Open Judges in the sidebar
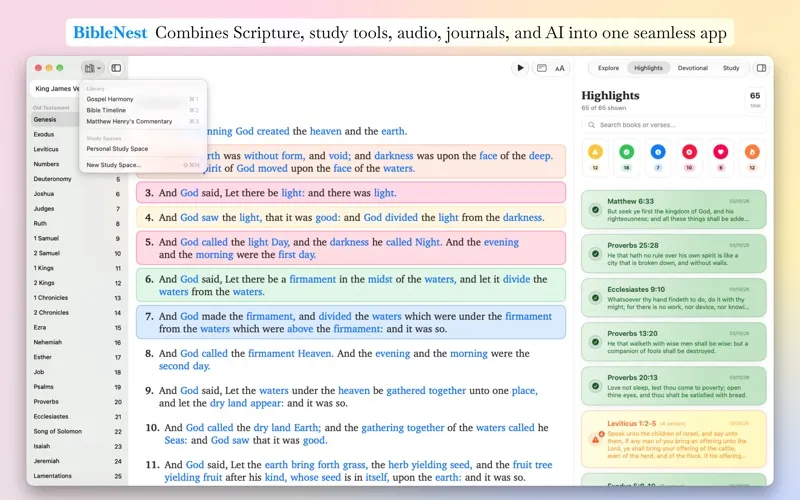The height and width of the screenshot is (500, 800). click(77, 209)
